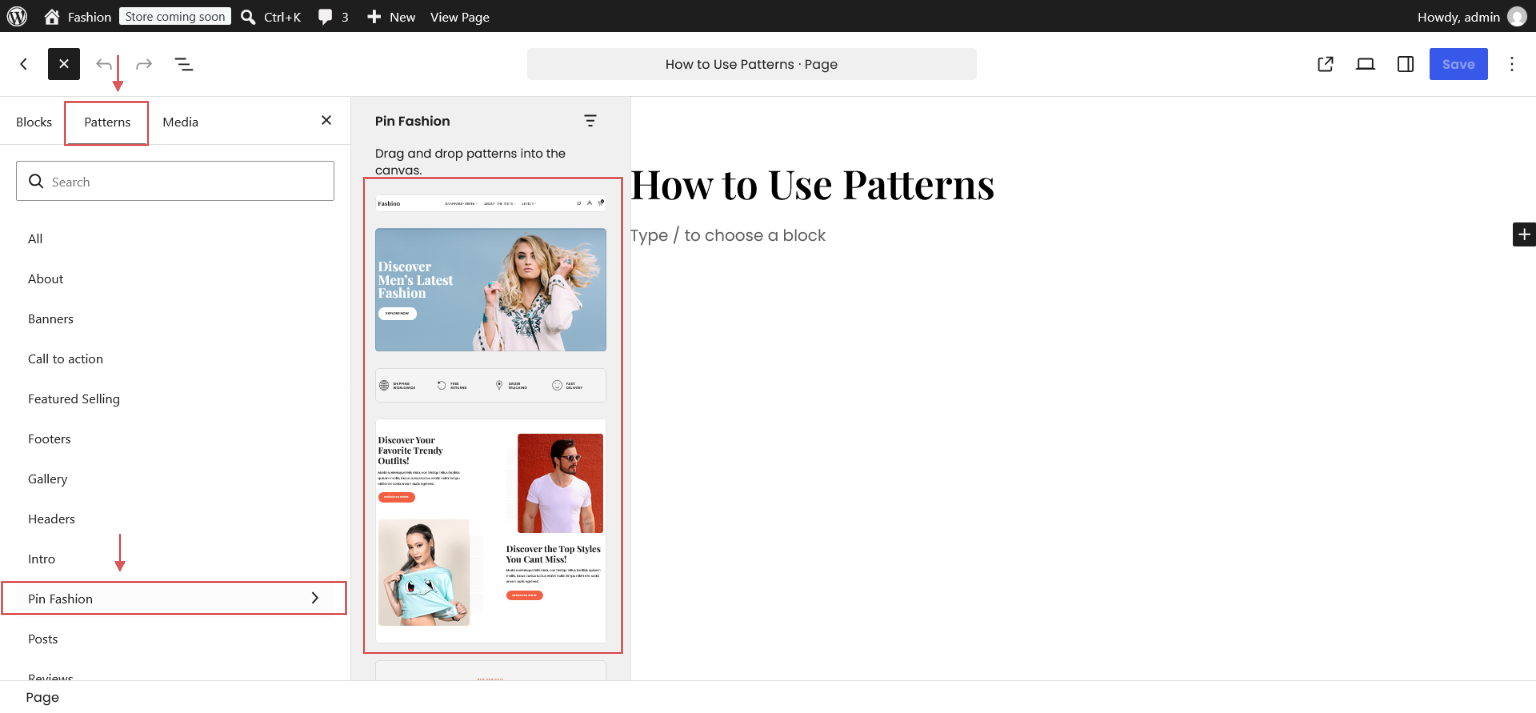1536x713 pixels.
Task: Switch preview device with laptop icon
Action: (1365, 64)
